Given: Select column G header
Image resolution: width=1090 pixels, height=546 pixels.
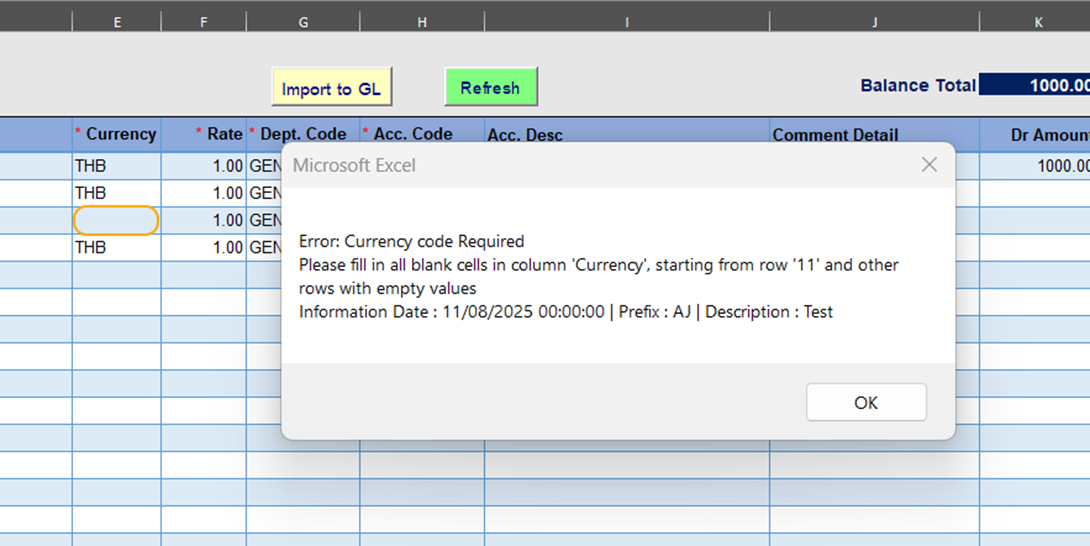Looking at the screenshot, I should tap(303, 21).
